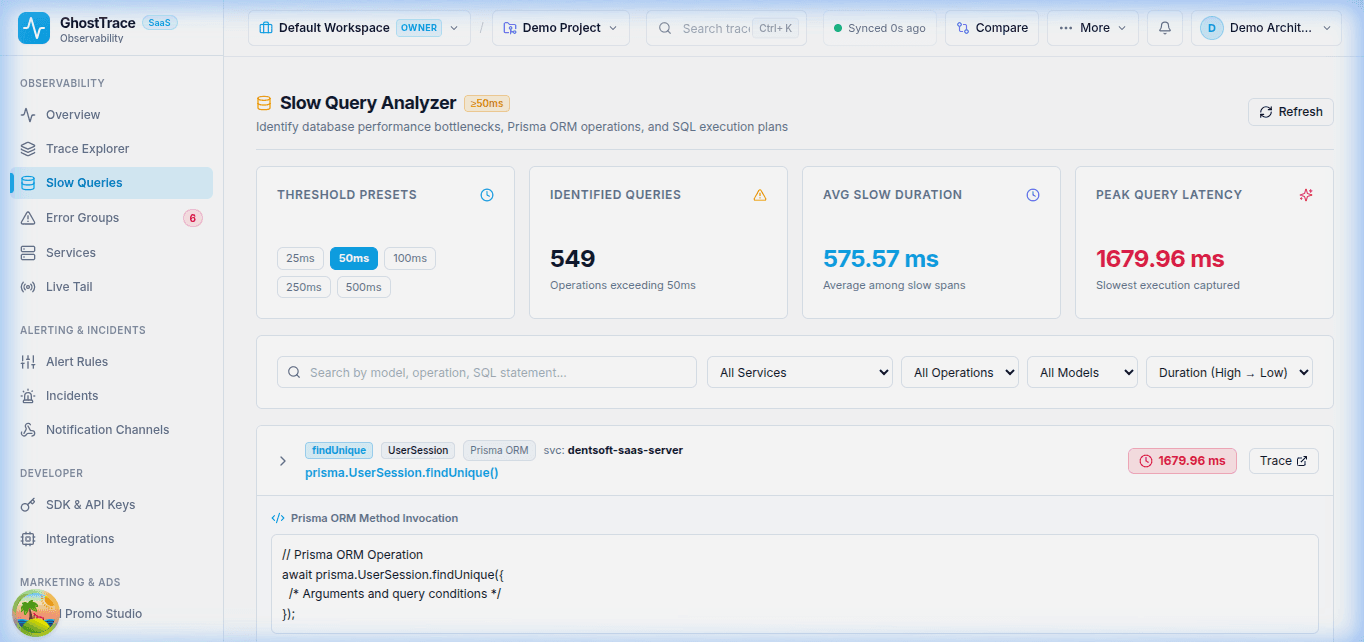This screenshot has width=1364, height=642.
Task: Collapse the UserSession findUnique query row chevron
Action: tap(283, 461)
